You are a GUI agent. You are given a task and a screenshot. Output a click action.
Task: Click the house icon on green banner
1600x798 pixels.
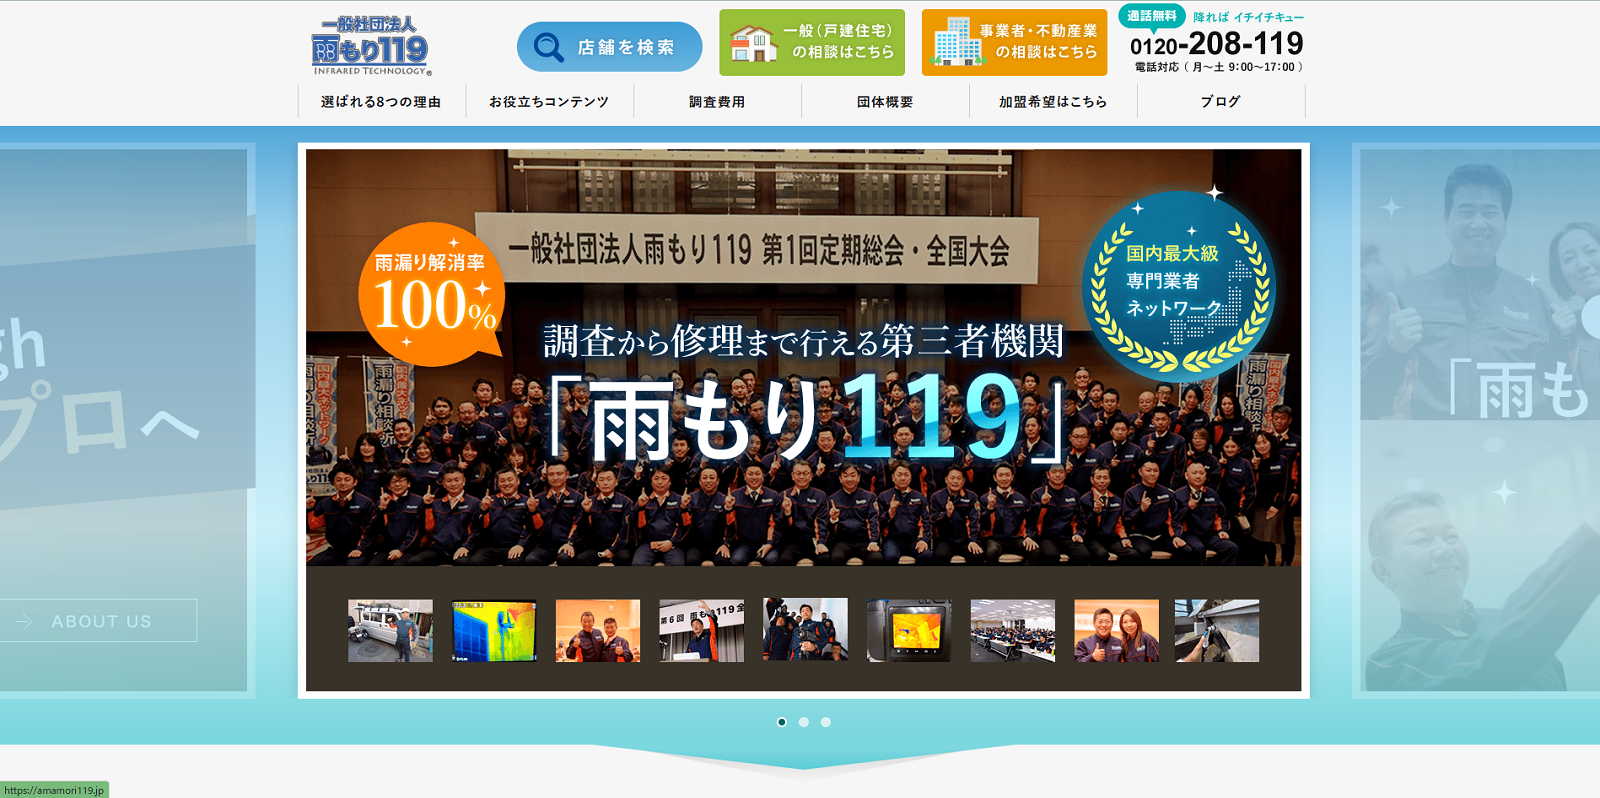click(x=753, y=43)
